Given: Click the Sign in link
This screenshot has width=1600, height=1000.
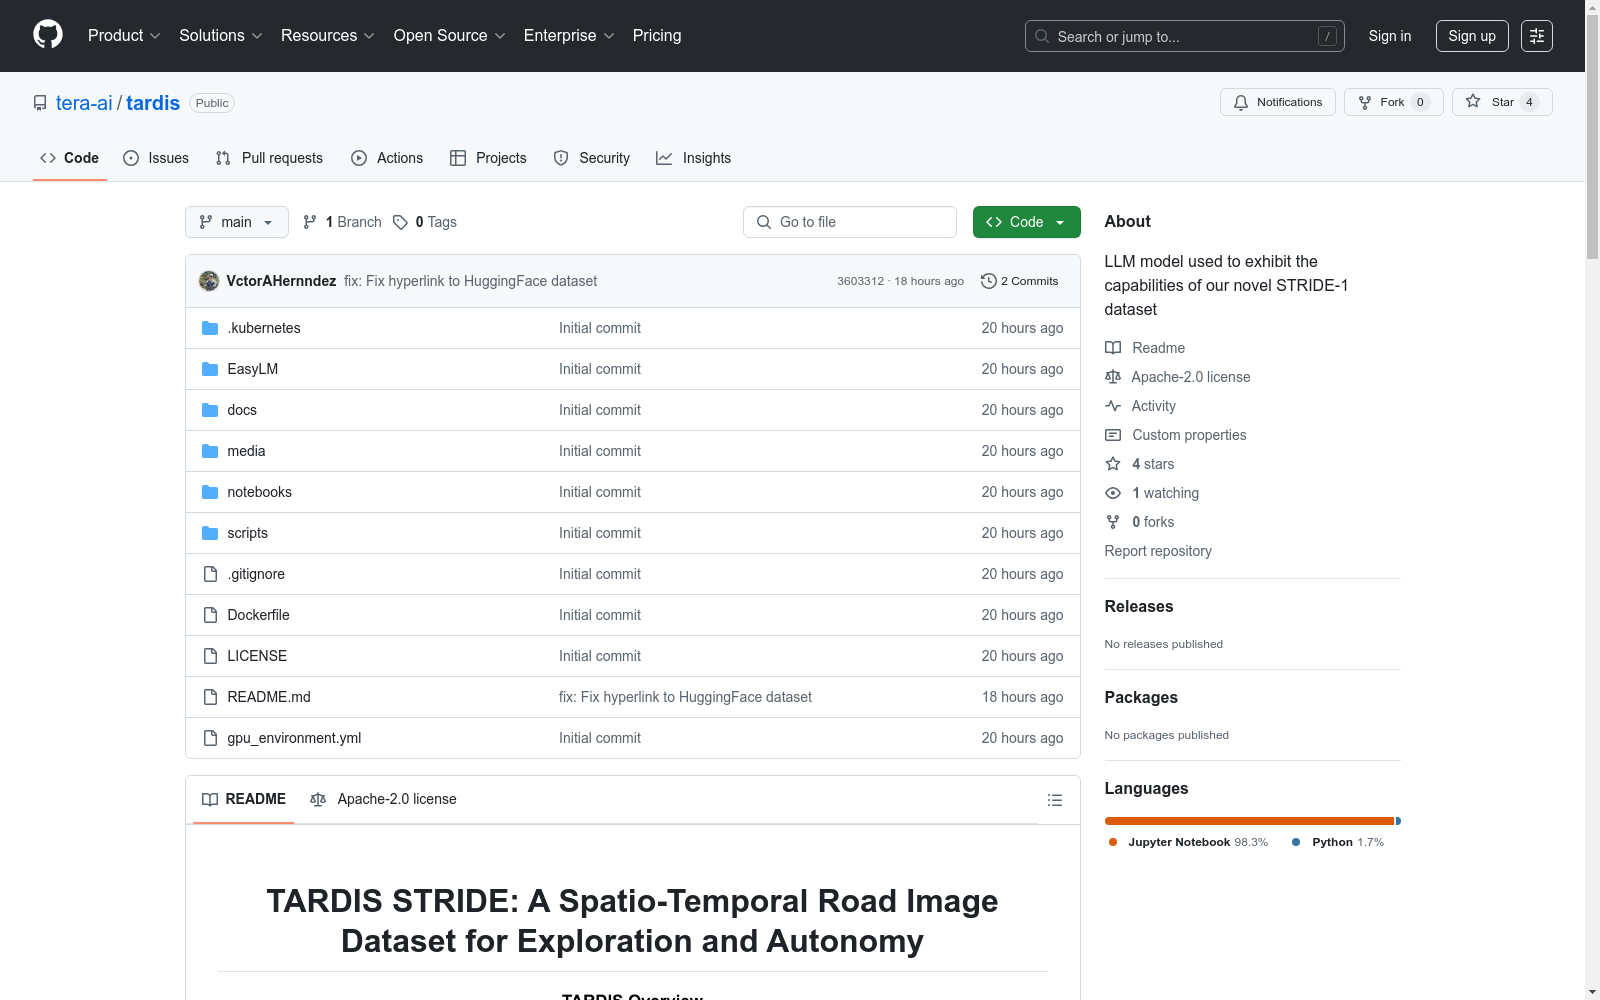Looking at the screenshot, I should coord(1390,36).
